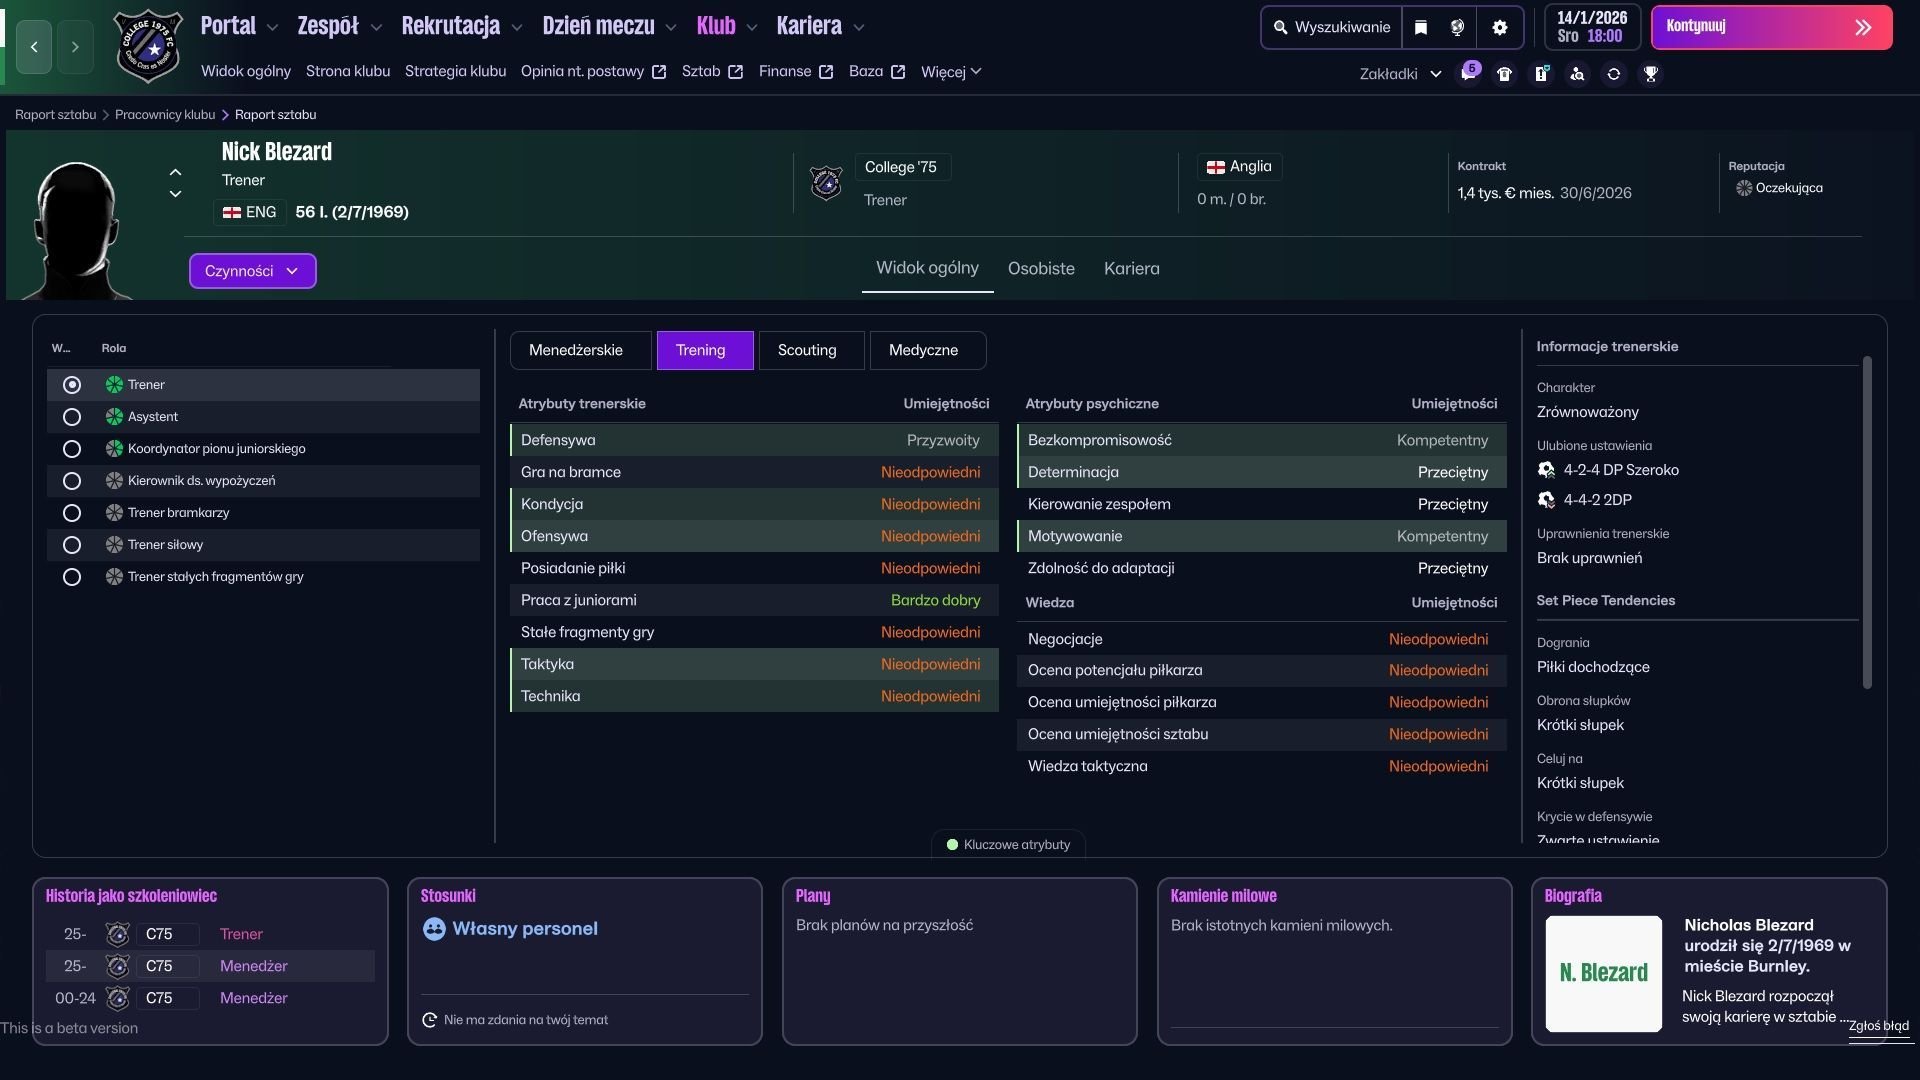This screenshot has height=1080, width=1920.
Task: Click the globe icon near search
Action: 1457,28
